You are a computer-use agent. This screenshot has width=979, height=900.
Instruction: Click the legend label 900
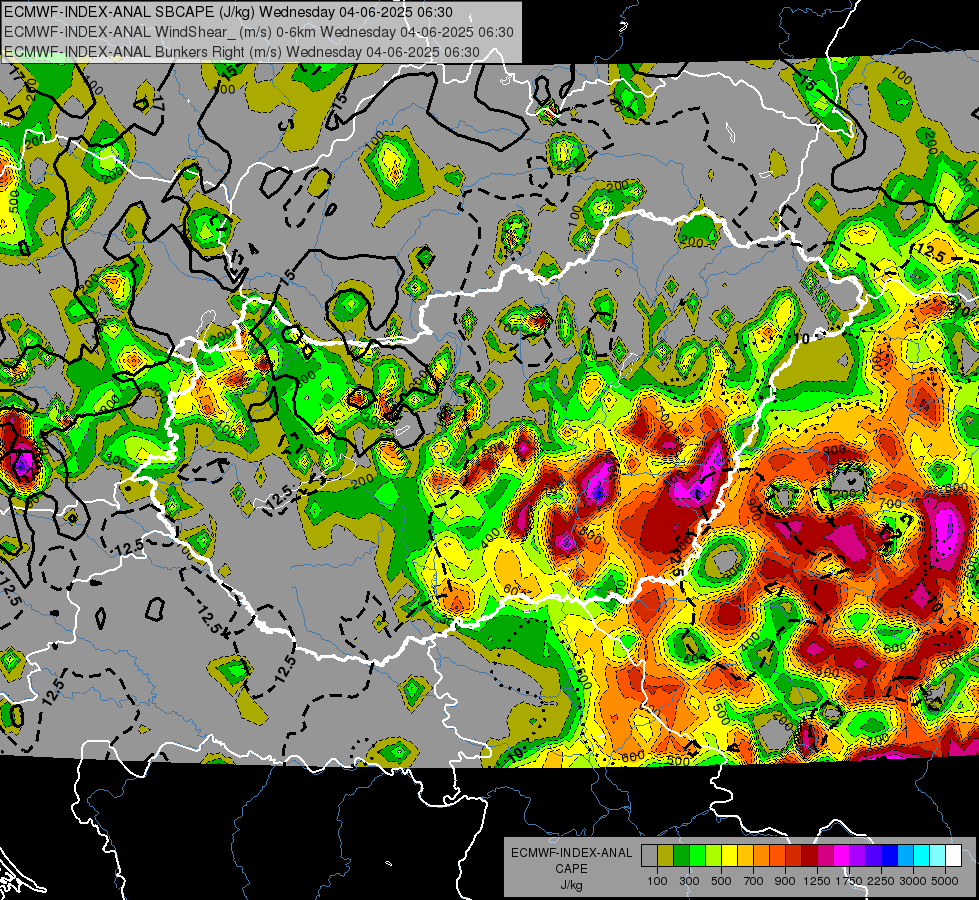(x=785, y=881)
